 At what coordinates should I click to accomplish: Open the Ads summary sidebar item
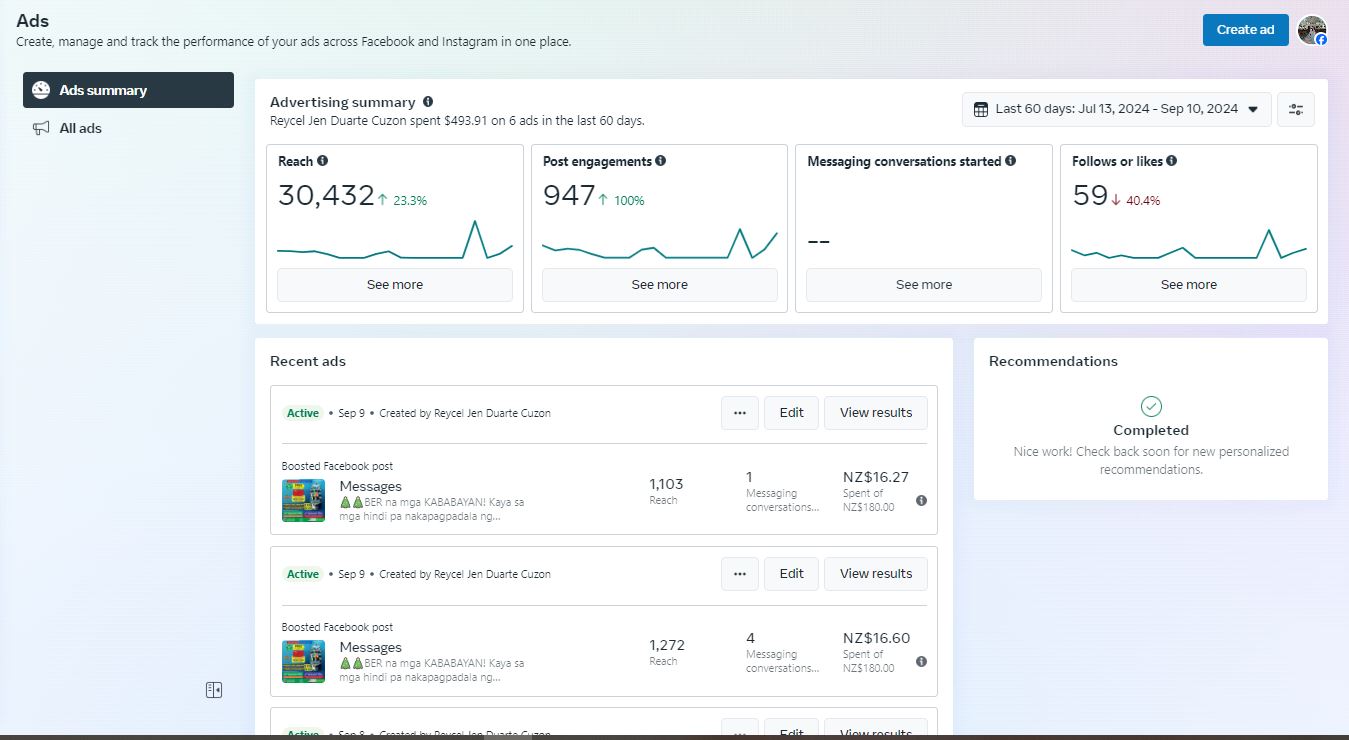coord(128,90)
